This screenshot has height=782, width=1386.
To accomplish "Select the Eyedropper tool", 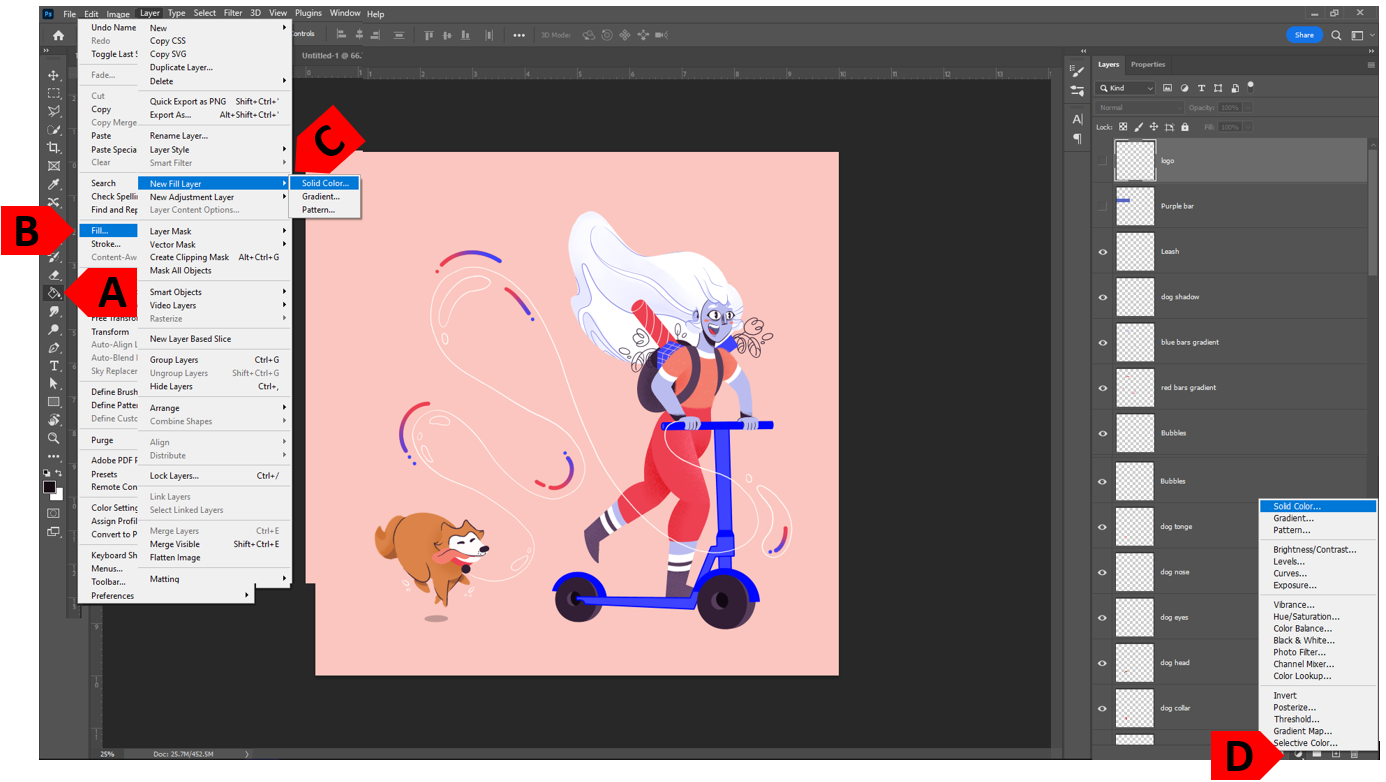I will (54, 184).
